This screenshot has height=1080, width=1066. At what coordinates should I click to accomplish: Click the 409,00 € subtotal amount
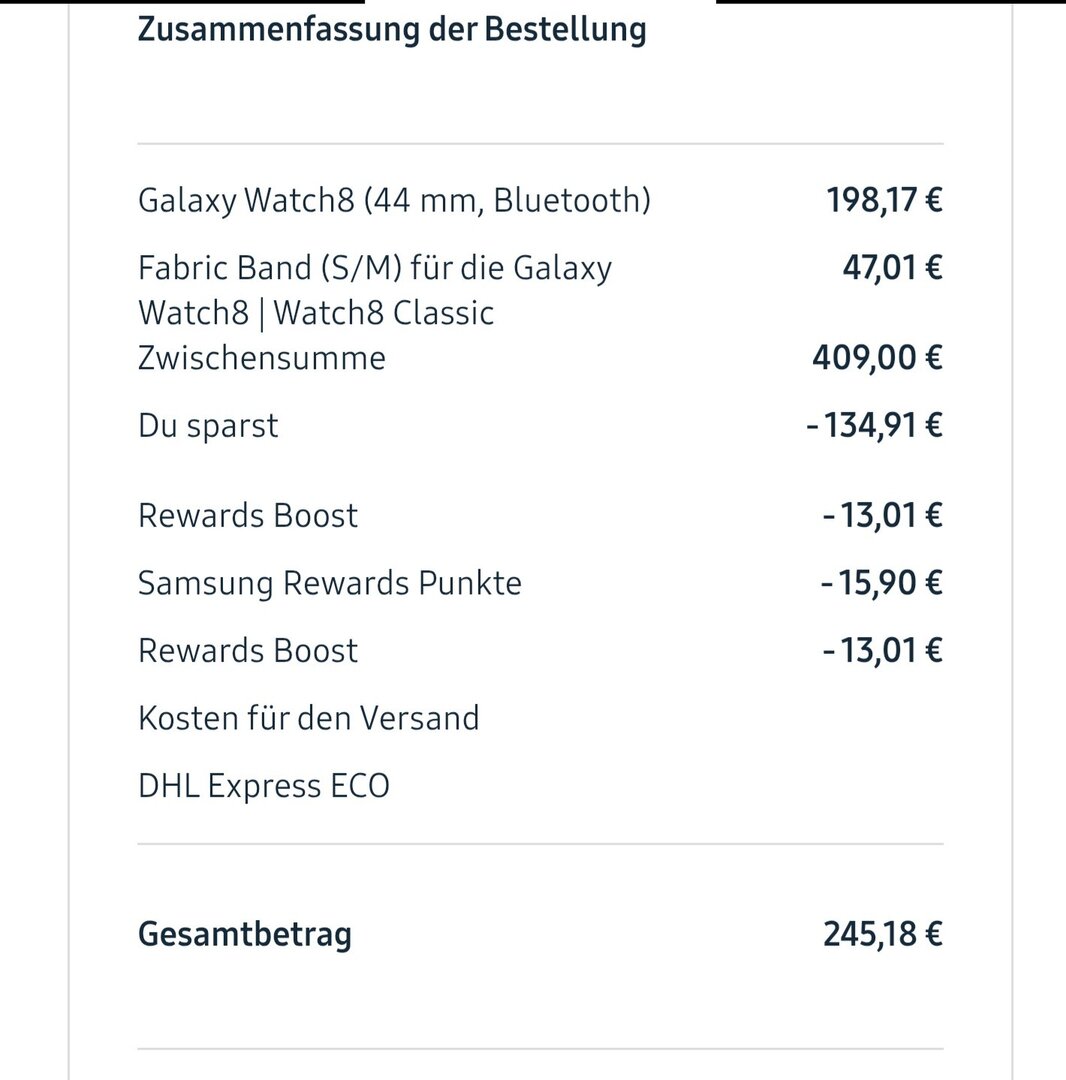point(877,358)
